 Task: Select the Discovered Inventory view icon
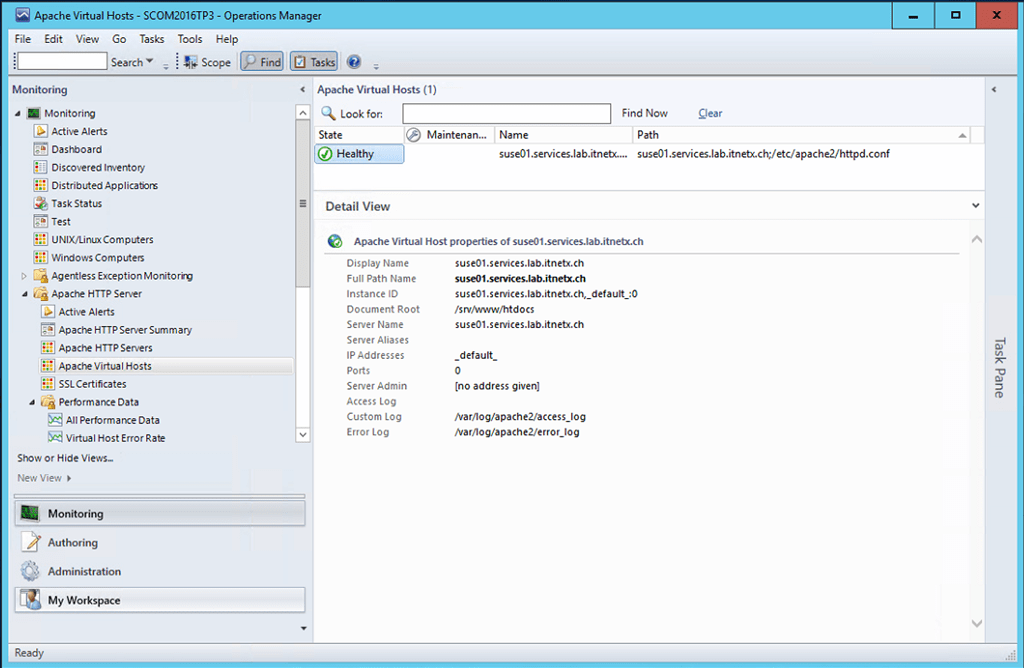40,167
